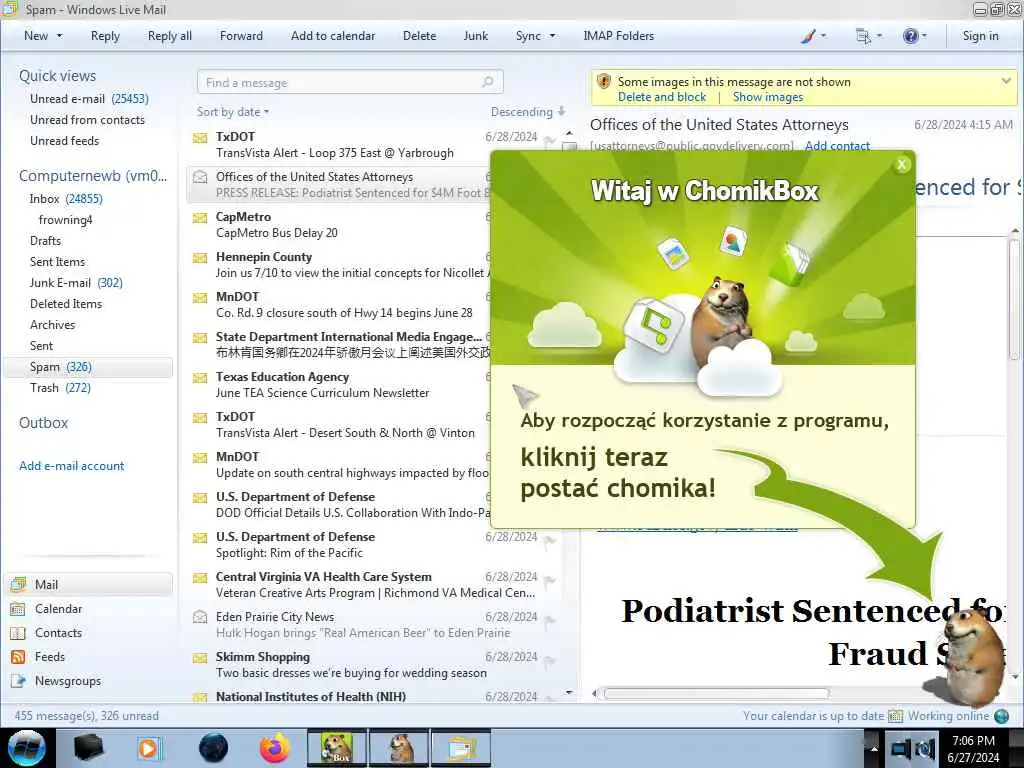Click the Add contact link
The height and width of the screenshot is (768, 1024).
click(837, 146)
